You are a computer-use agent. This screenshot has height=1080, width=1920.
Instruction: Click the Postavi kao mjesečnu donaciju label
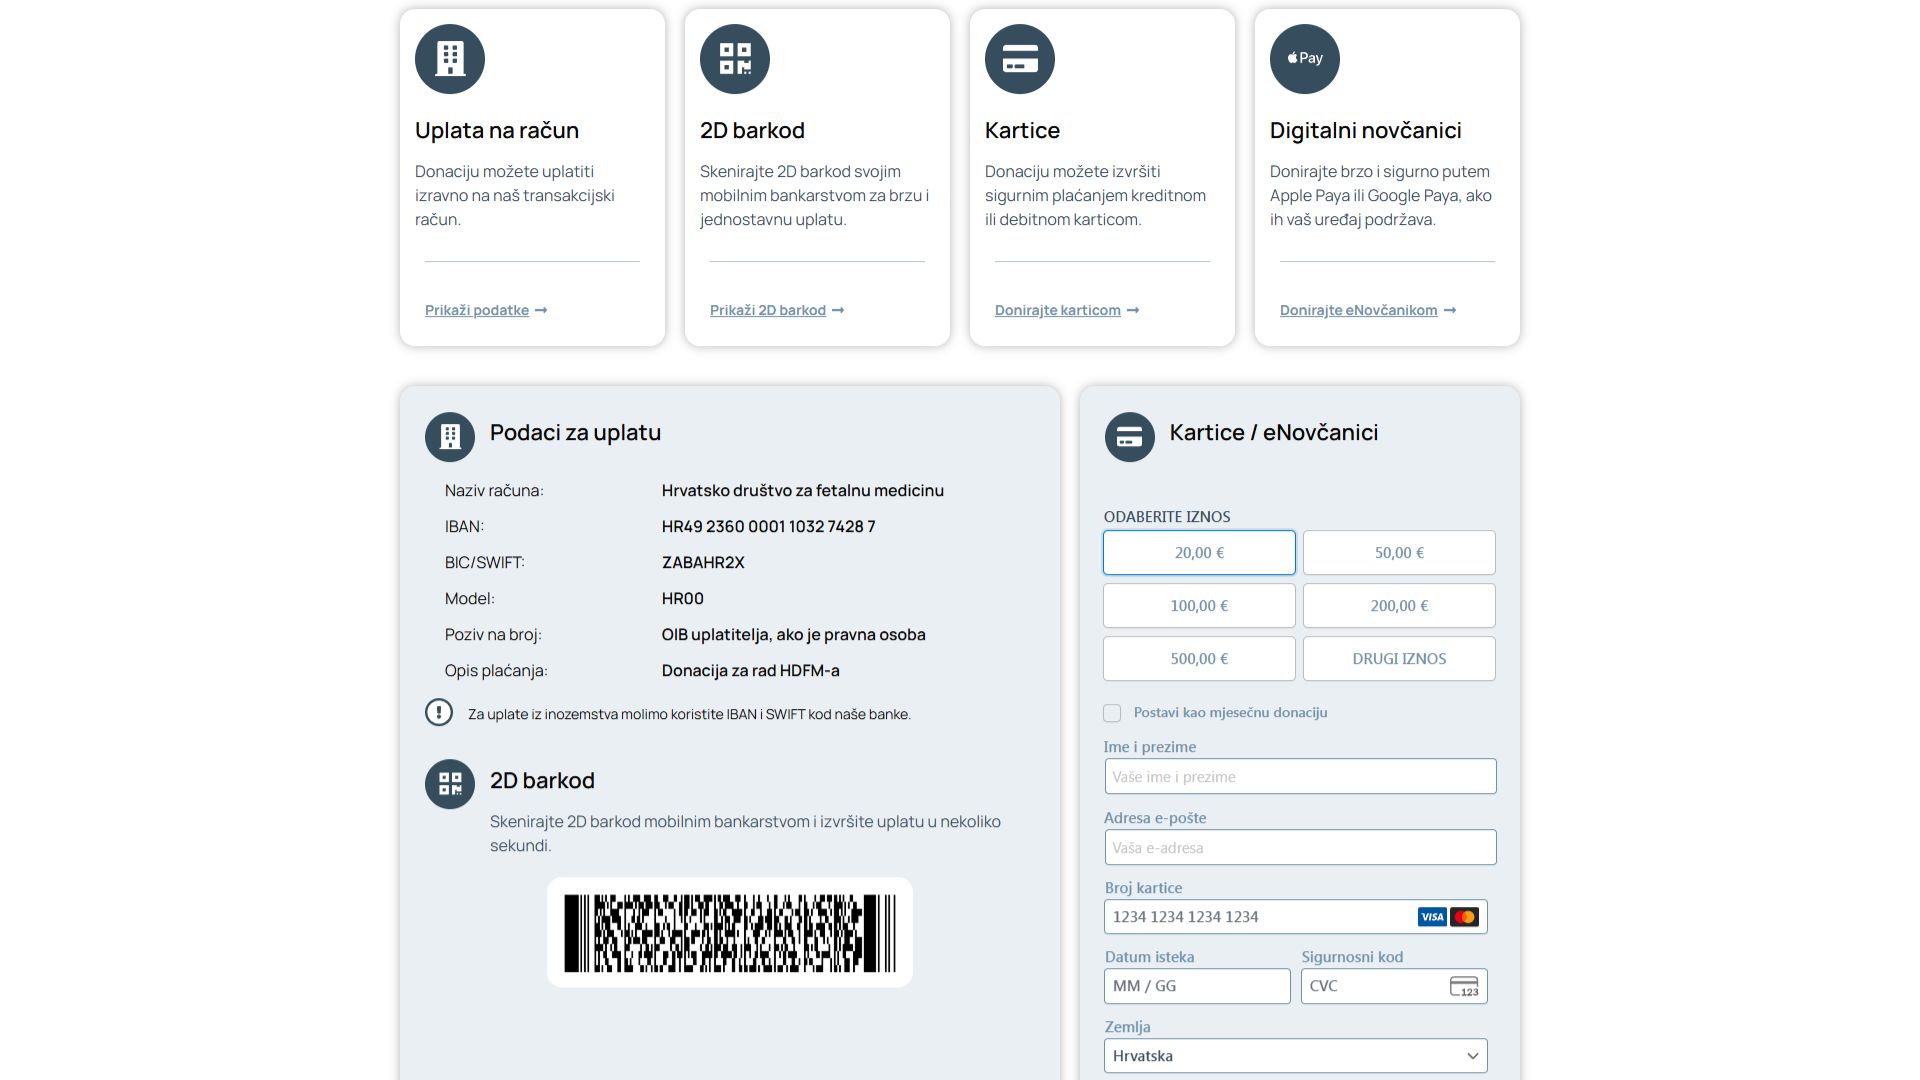1231,713
